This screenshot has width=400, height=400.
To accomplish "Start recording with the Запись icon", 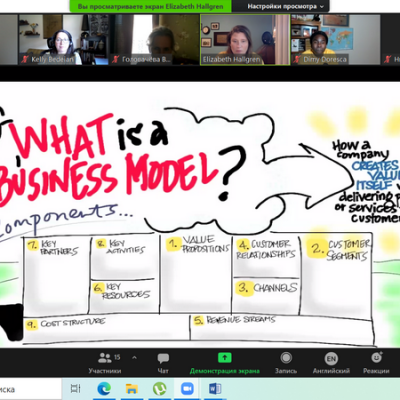I will 286,358.
